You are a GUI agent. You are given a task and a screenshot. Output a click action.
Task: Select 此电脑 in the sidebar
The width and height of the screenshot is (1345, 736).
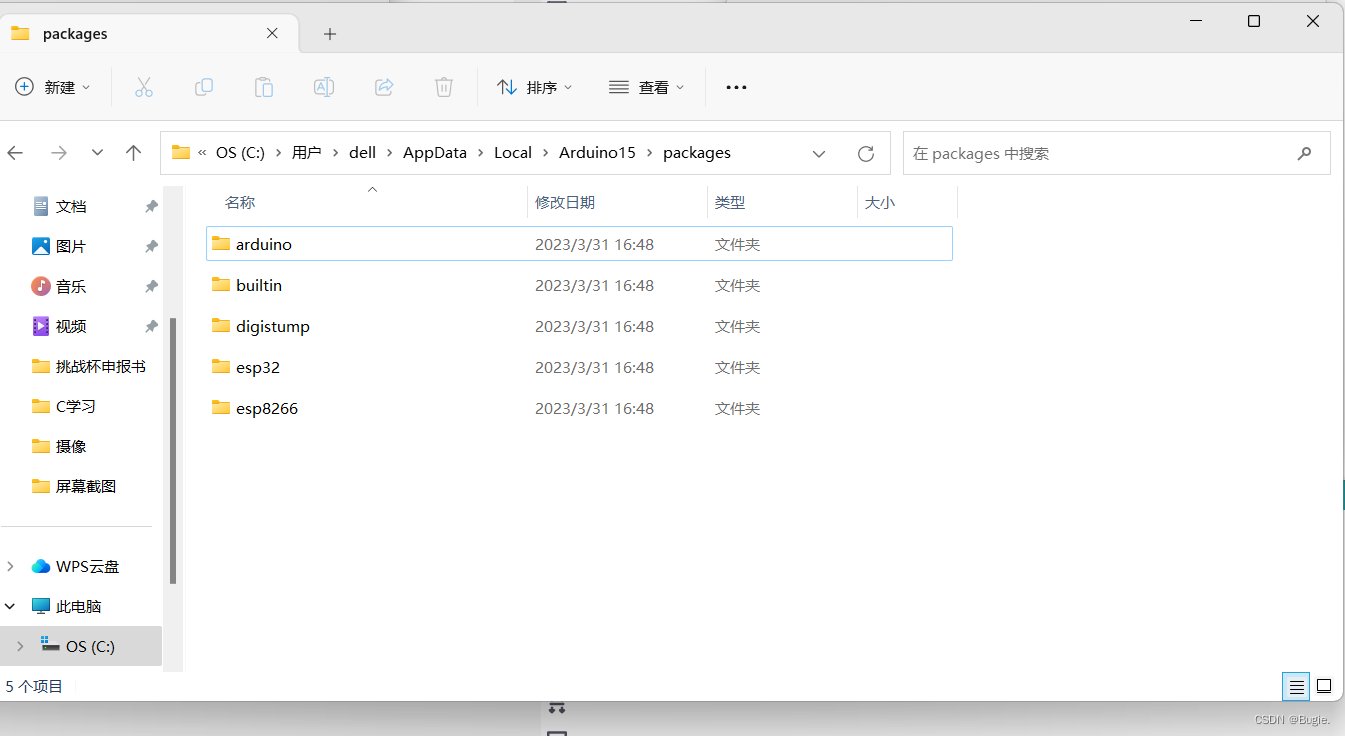click(x=79, y=606)
